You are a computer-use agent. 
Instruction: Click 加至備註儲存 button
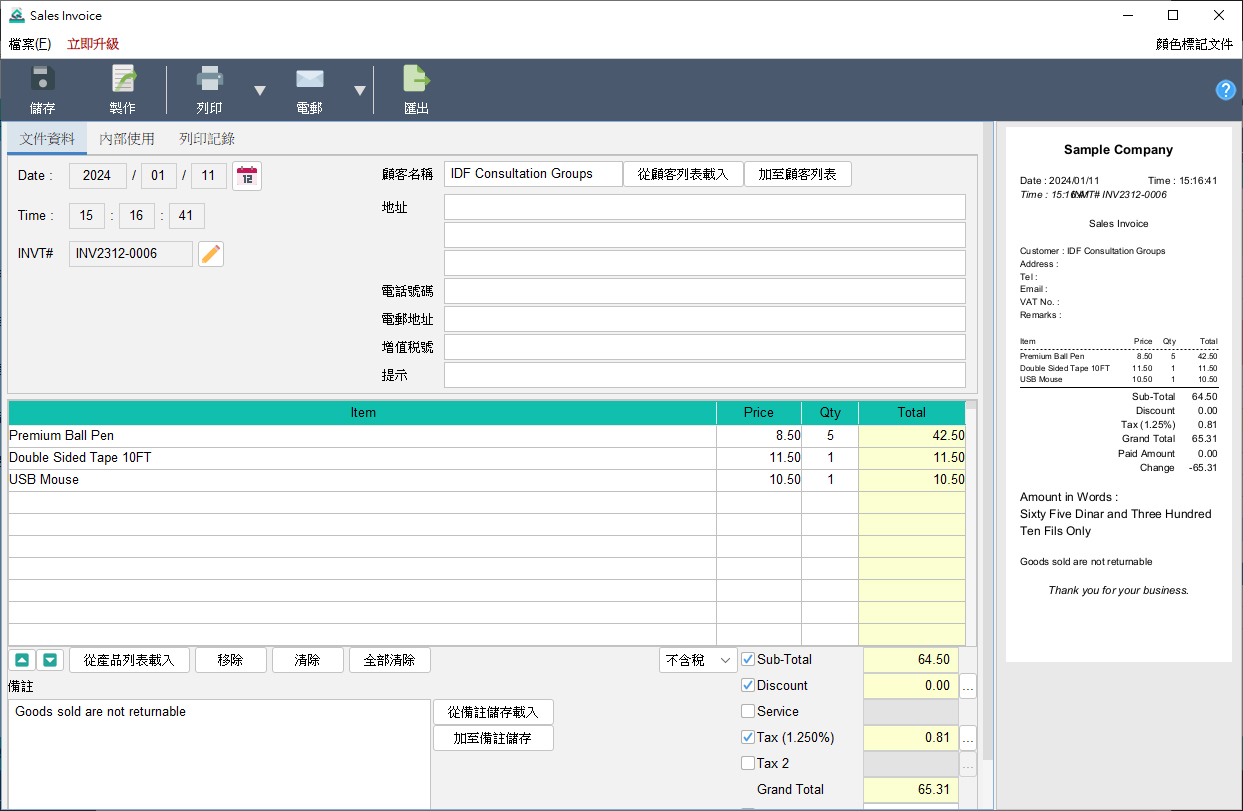tap(493, 738)
